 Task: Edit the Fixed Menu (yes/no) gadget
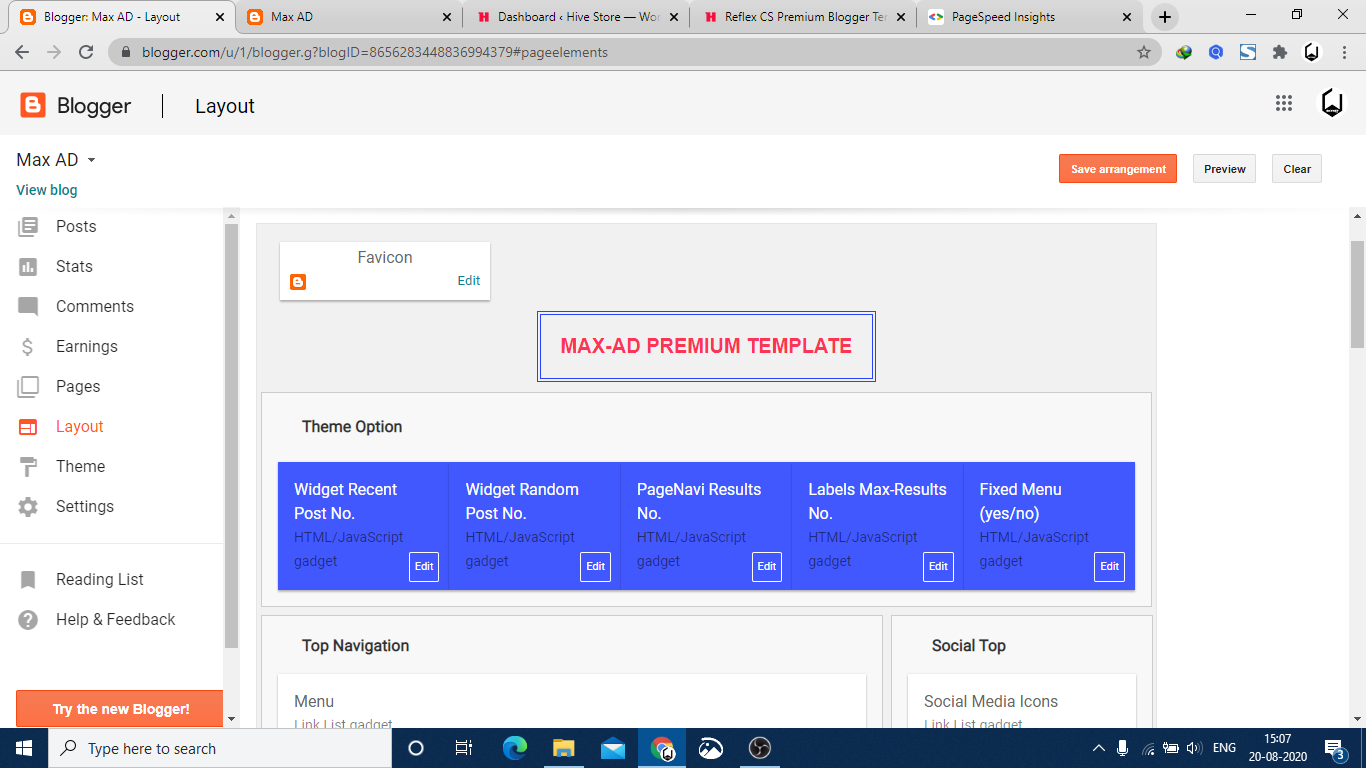coord(1109,566)
